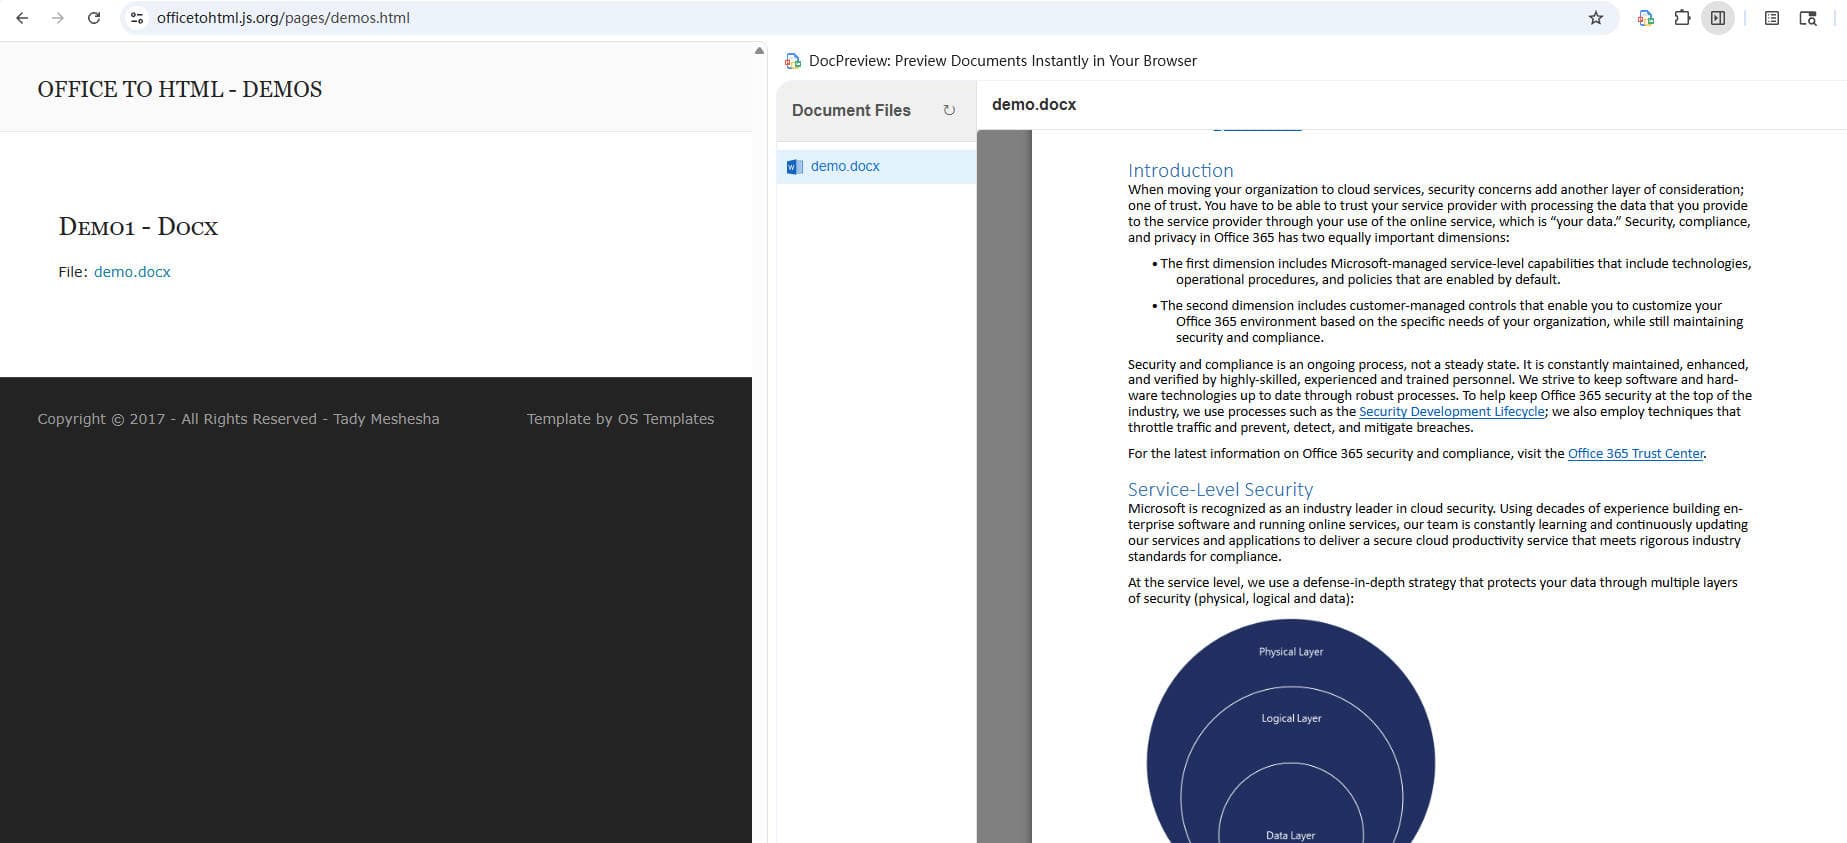Click the OS Templates credit link

point(666,419)
